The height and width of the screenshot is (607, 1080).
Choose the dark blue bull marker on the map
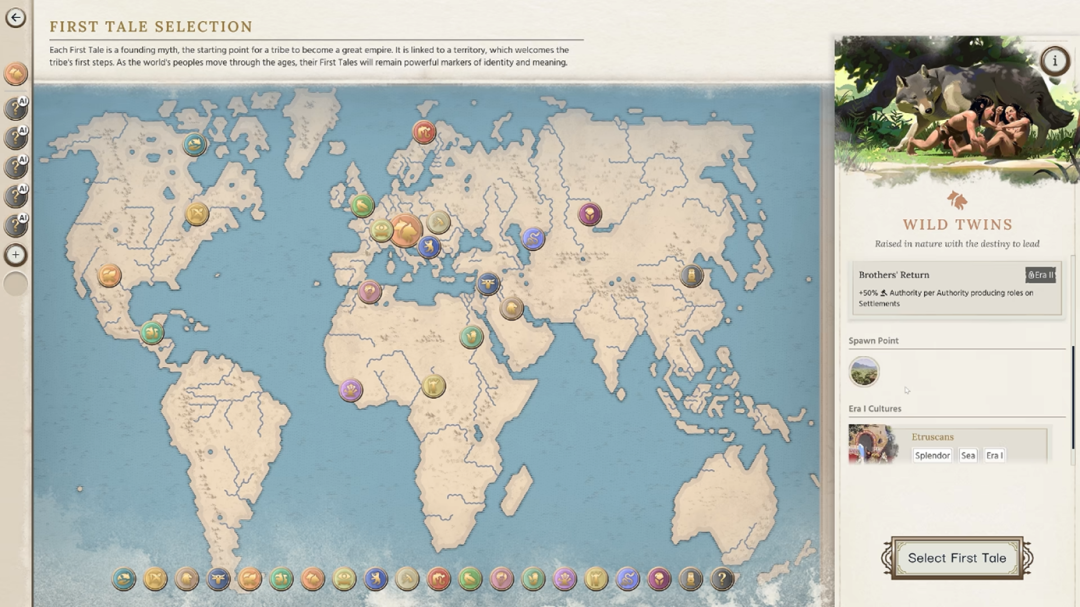pos(488,282)
